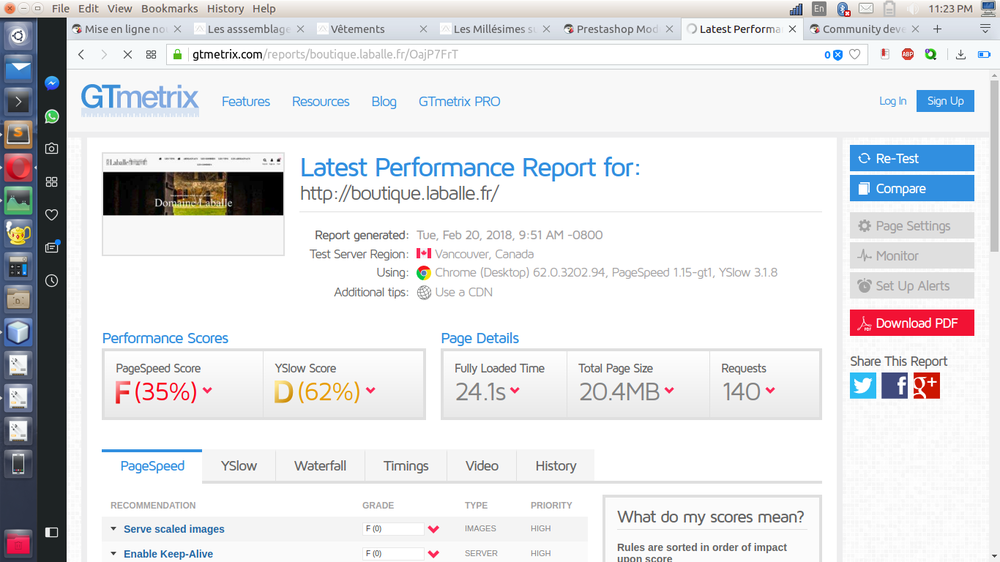Viewport: 1000px width, 562px height.
Task: Share report on Google Plus
Action: point(926,386)
